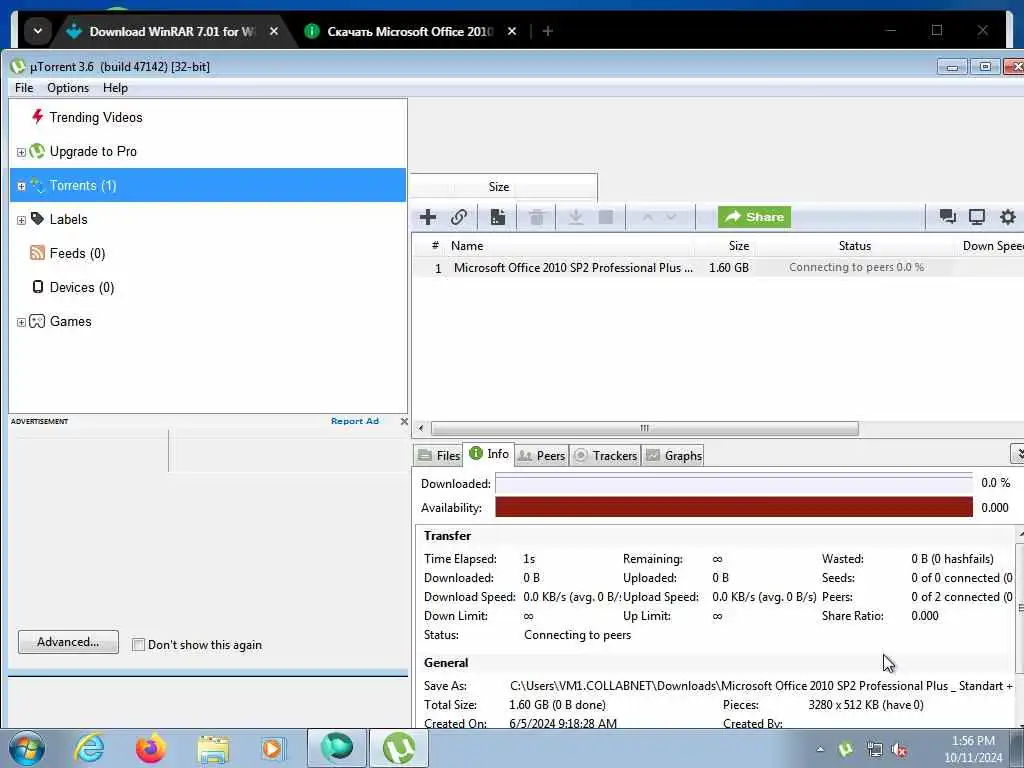
Task: Open Windows Media Player from taskbar
Action: (272, 749)
